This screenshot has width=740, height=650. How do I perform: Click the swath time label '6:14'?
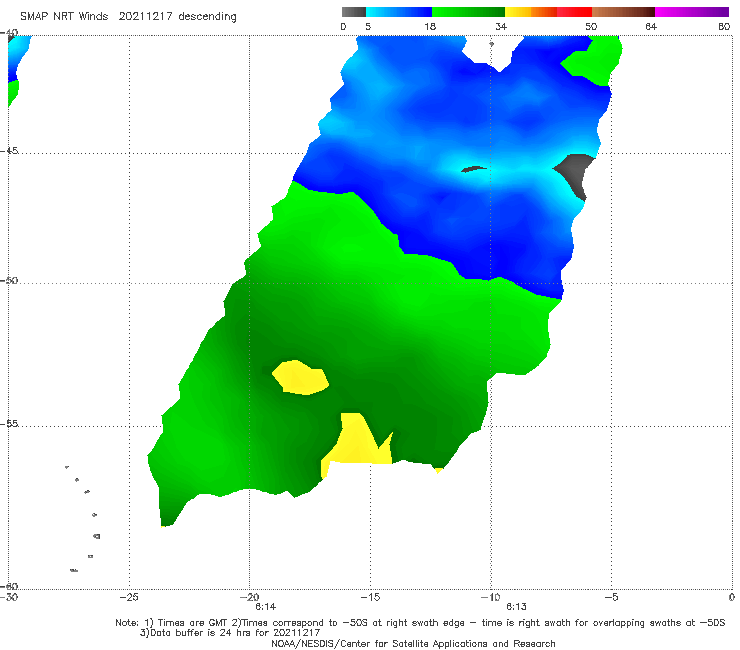pos(266,607)
